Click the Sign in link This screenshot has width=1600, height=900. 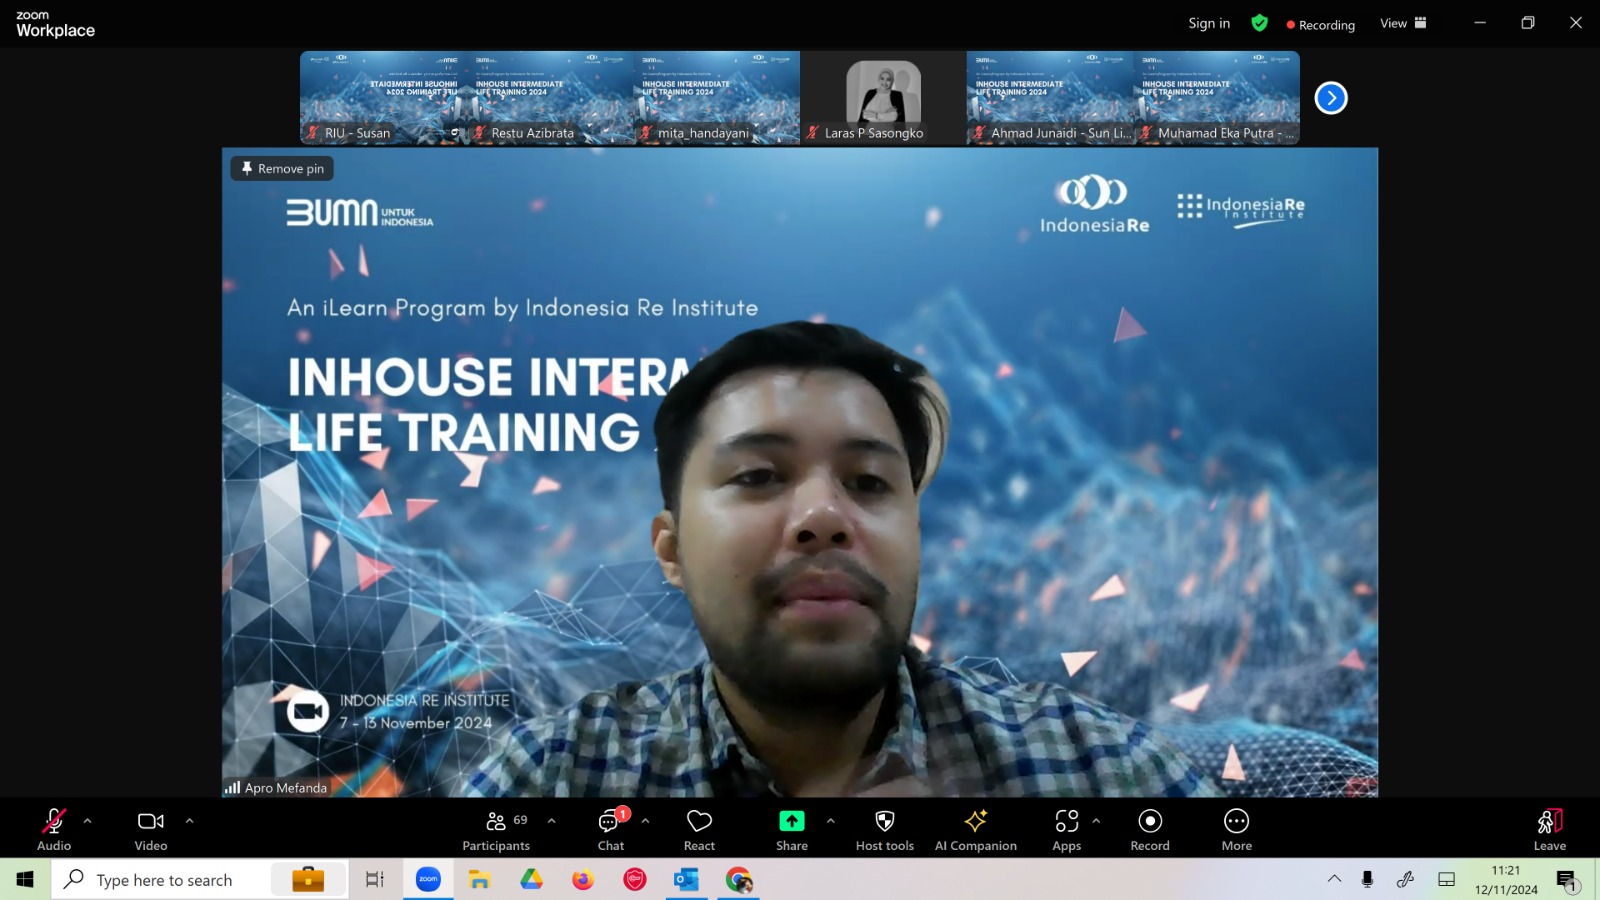[1209, 23]
